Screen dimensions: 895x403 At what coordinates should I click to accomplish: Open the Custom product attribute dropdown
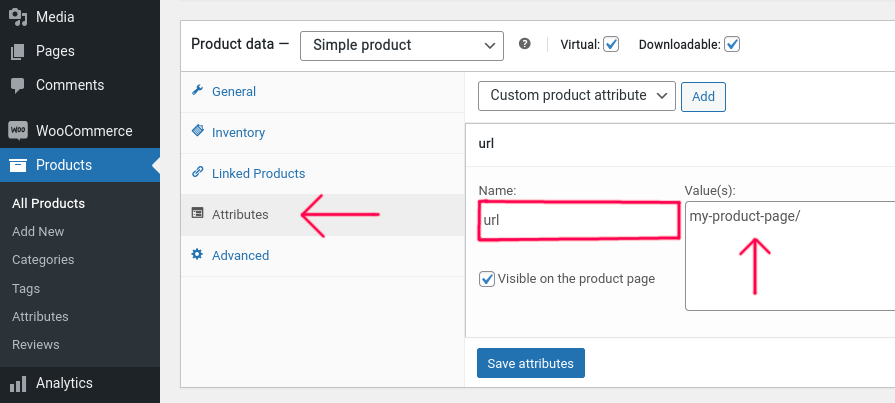pos(576,96)
